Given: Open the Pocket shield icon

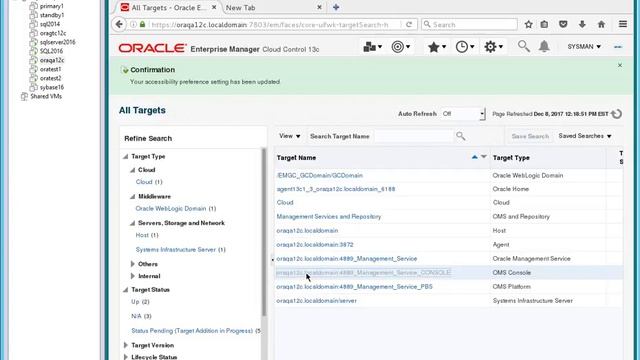Looking at the screenshot, I should point(563,24).
